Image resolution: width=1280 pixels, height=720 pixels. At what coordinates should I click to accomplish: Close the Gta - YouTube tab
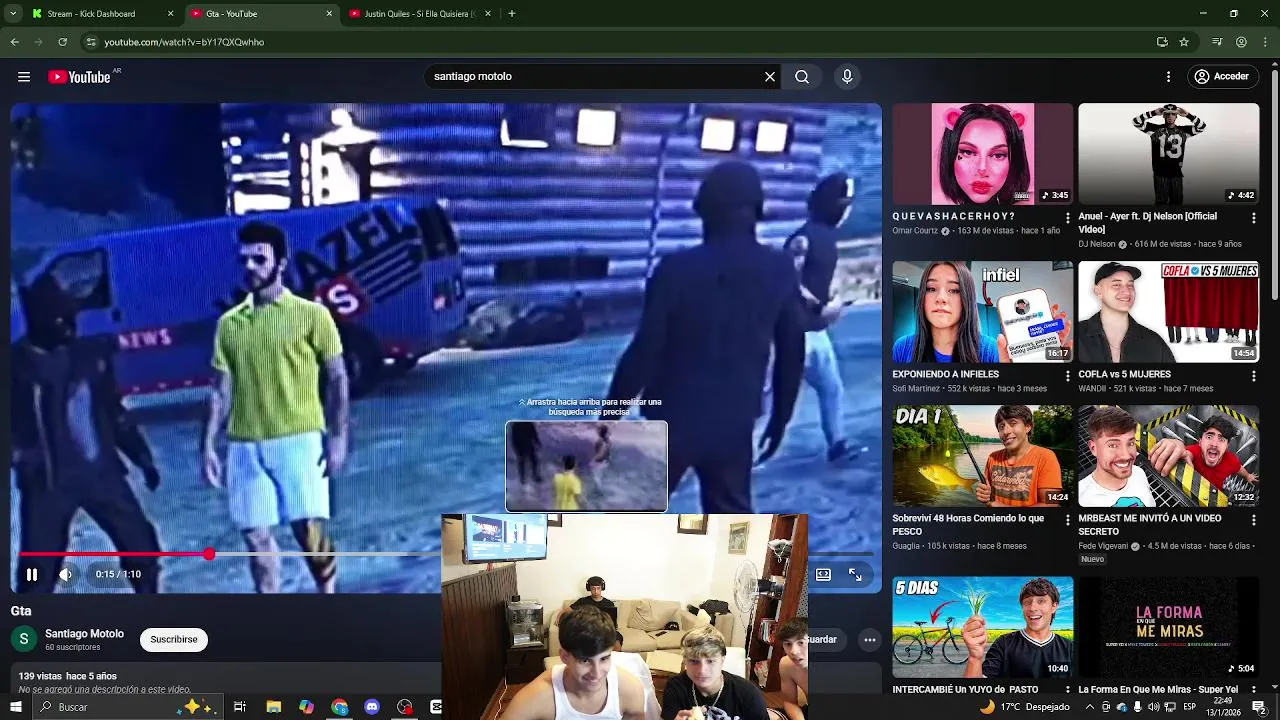pos(329,14)
